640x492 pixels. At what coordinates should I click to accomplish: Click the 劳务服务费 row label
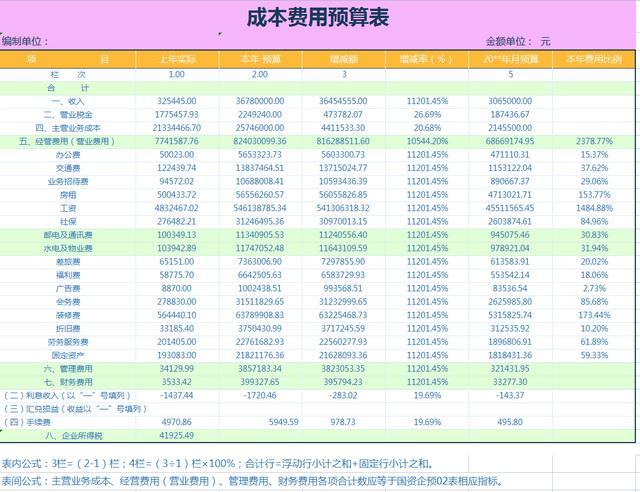click(x=68, y=342)
